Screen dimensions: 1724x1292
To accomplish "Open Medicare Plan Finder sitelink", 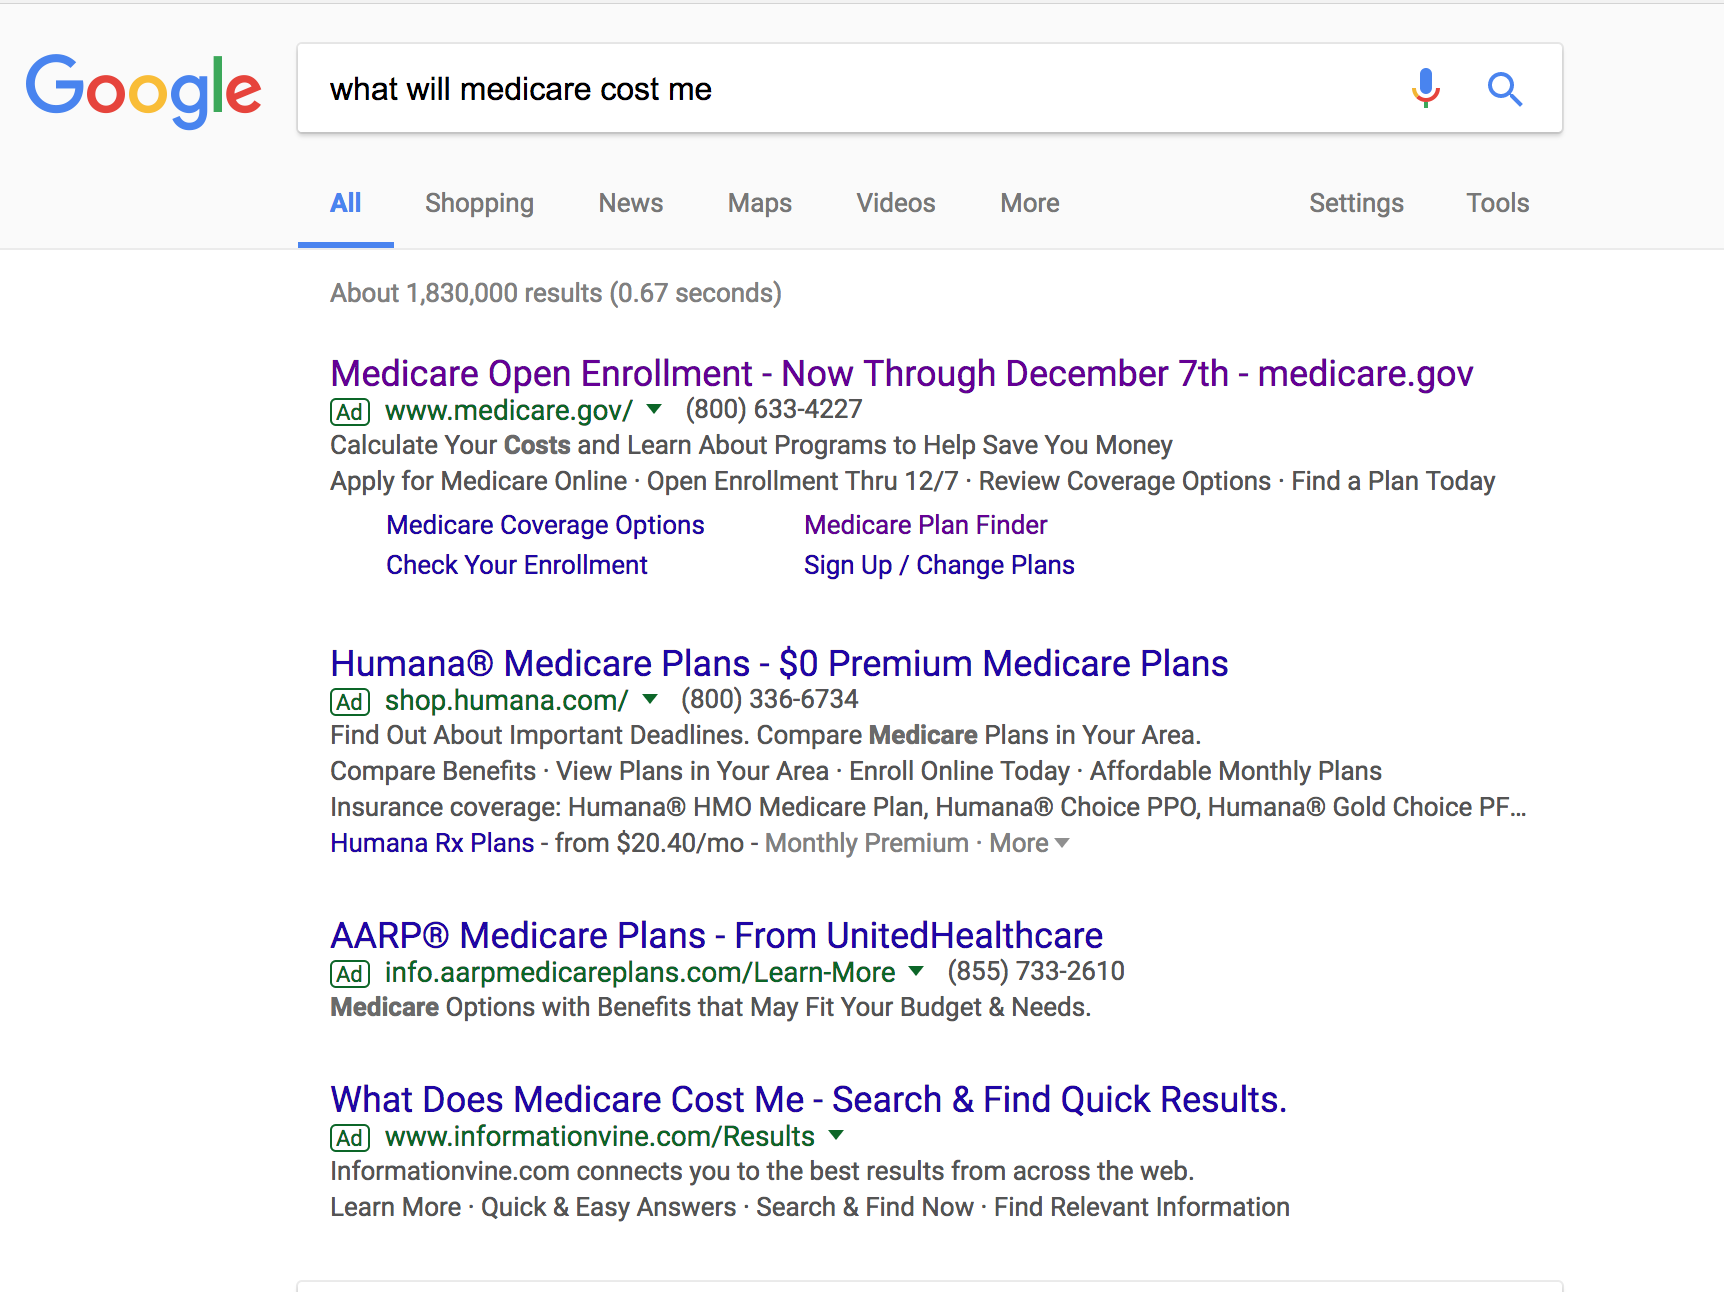I will (926, 525).
